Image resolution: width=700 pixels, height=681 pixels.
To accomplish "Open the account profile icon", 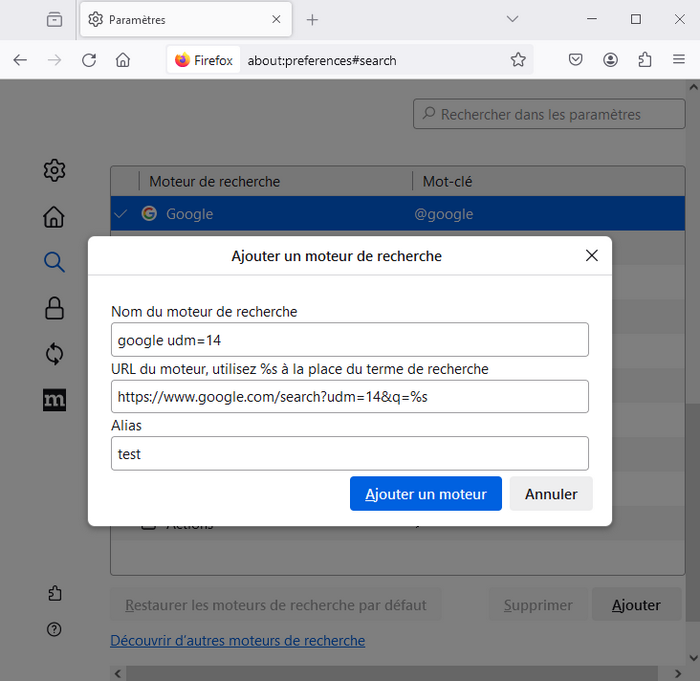I will coord(610,59).
